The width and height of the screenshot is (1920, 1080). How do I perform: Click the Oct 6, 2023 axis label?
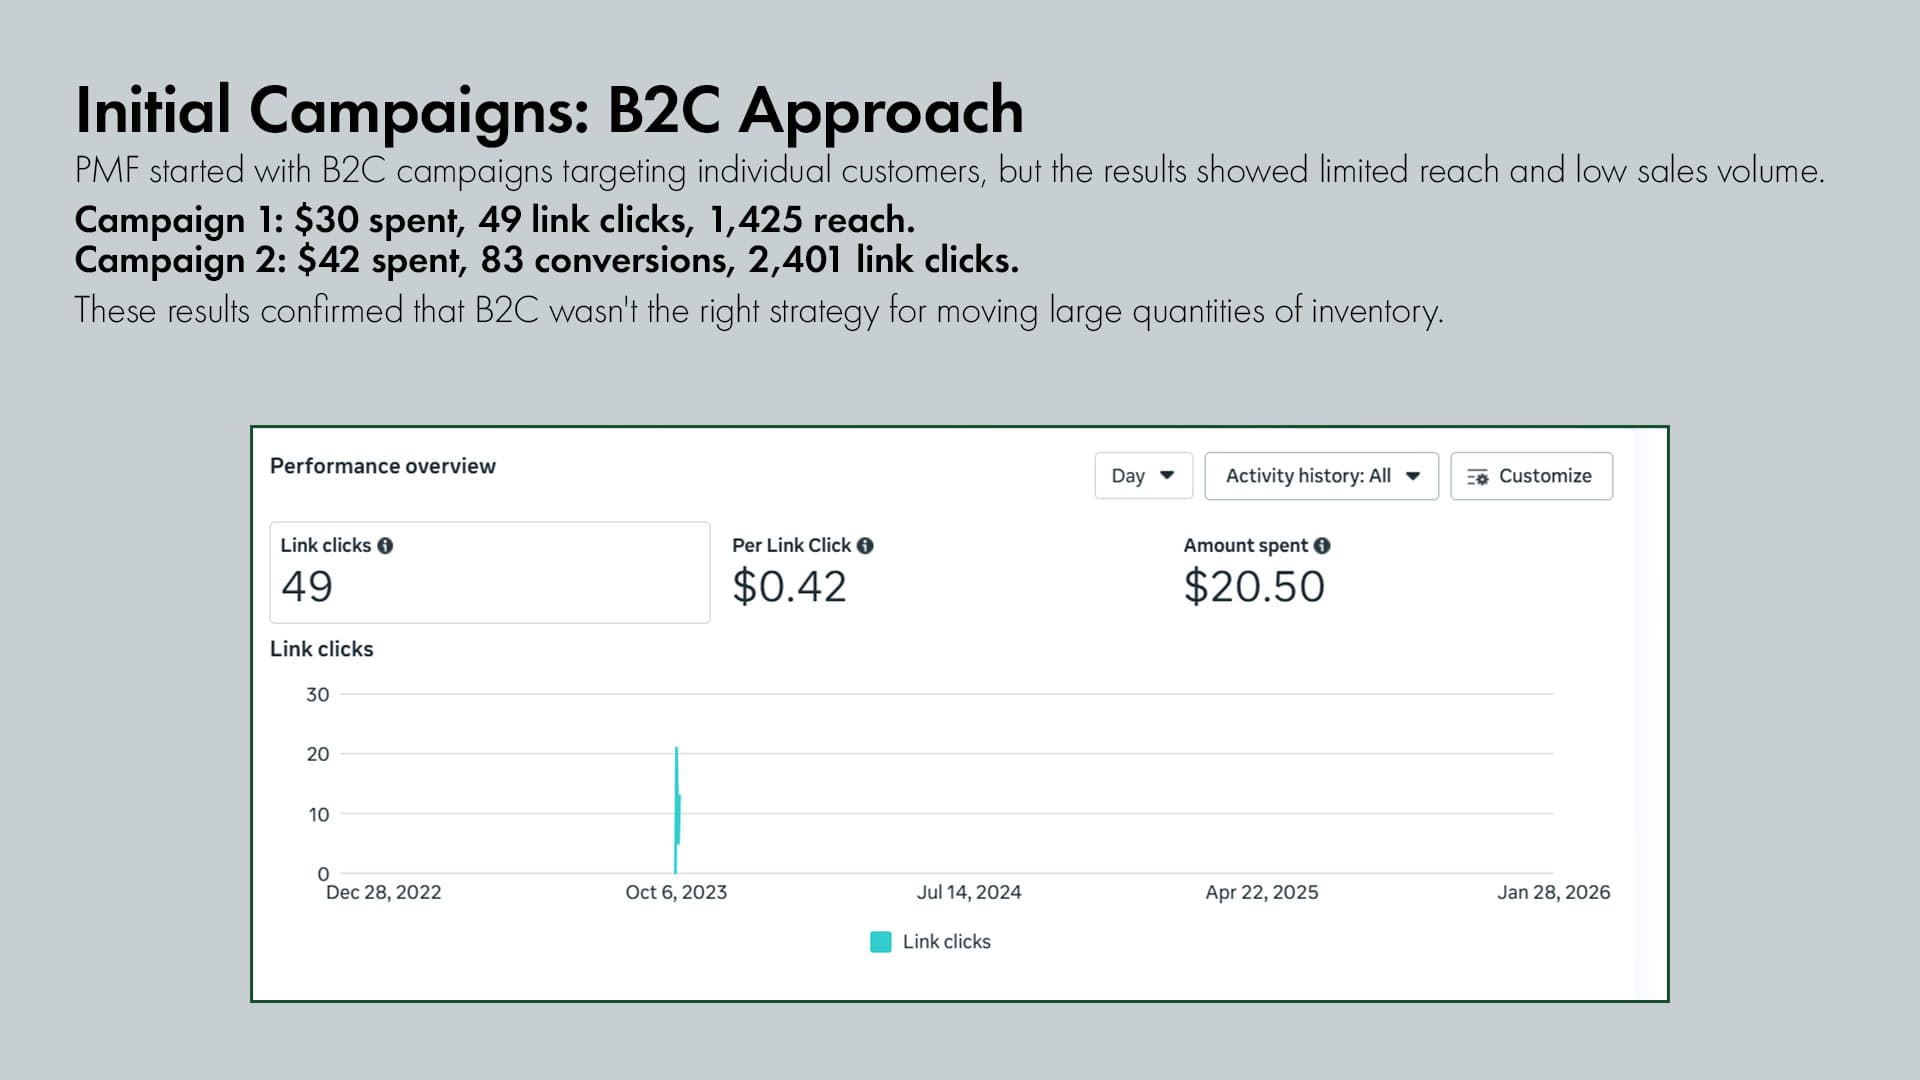click(675, 892)
